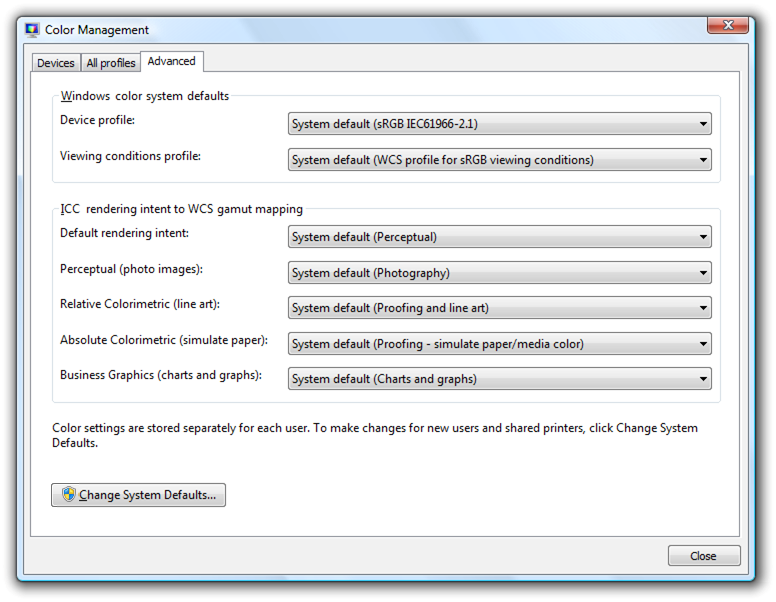Open the All profiles tab
The image size is (776, 602).
tap(110, 63)
